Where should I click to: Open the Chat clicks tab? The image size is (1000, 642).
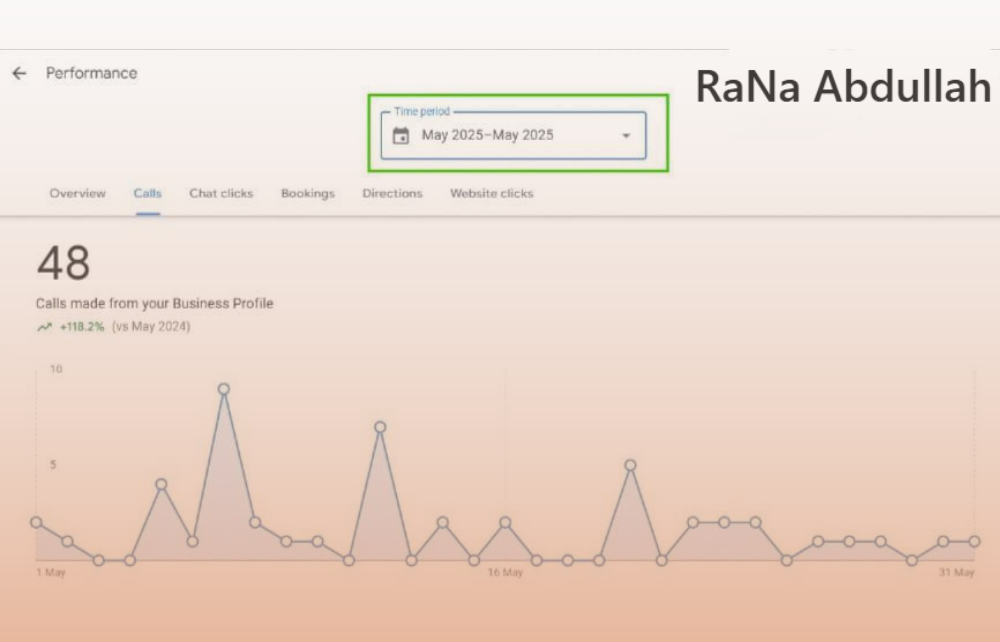pos(221,194)
